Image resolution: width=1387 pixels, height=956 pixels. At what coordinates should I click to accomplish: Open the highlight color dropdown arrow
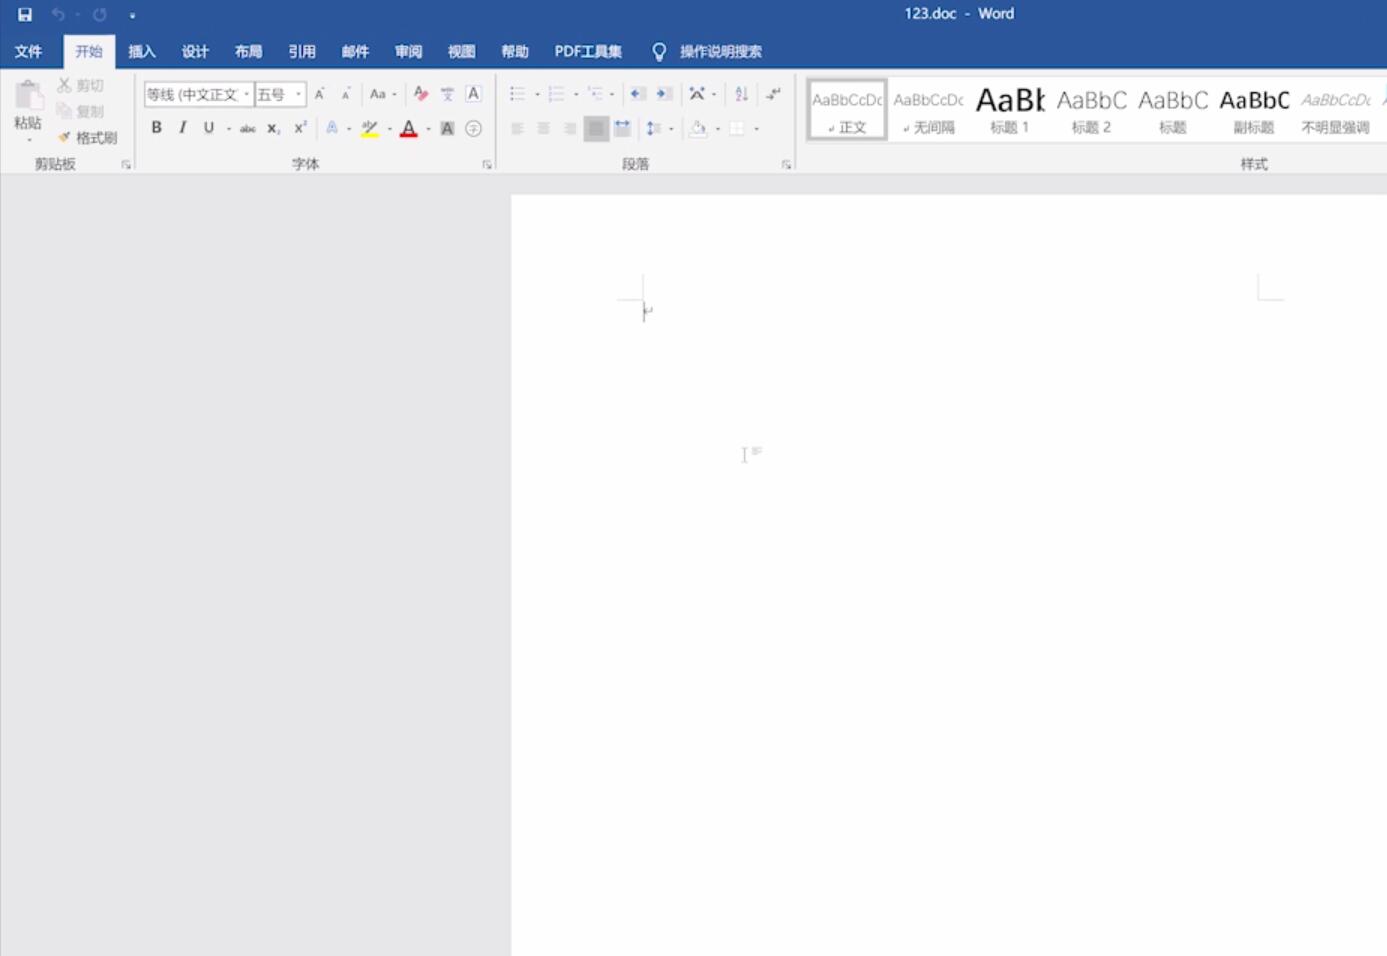click(389, 128)
